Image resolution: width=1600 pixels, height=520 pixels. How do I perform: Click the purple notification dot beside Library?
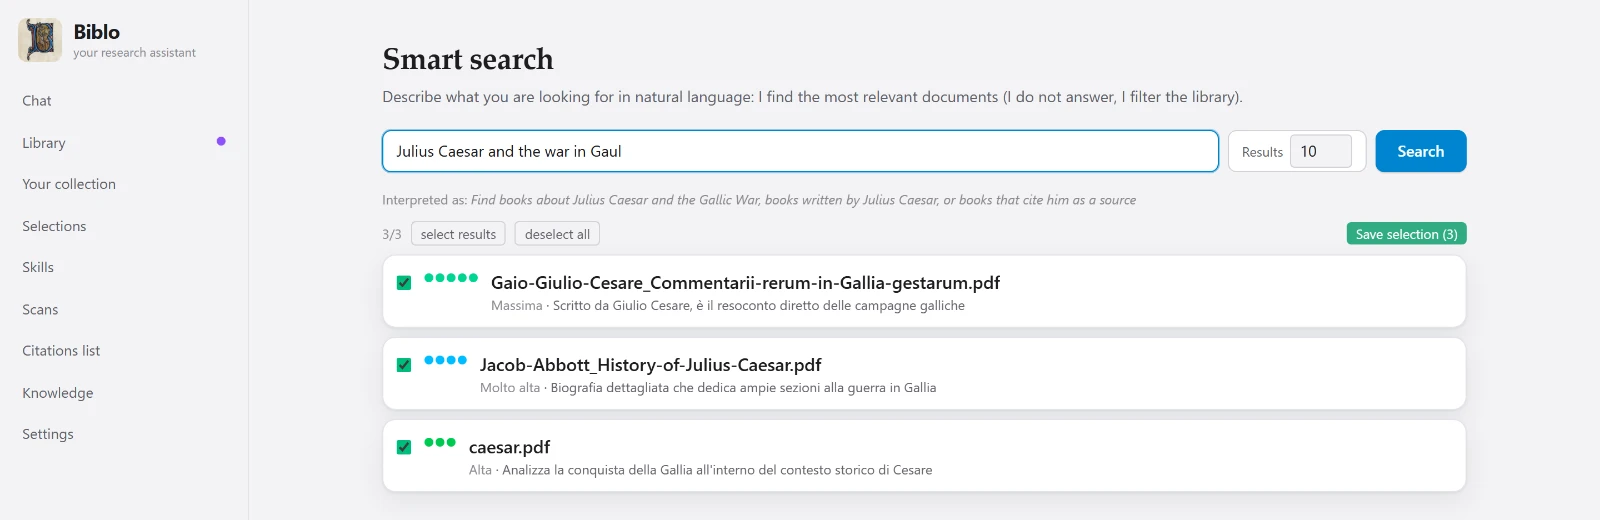pos(221,141)
